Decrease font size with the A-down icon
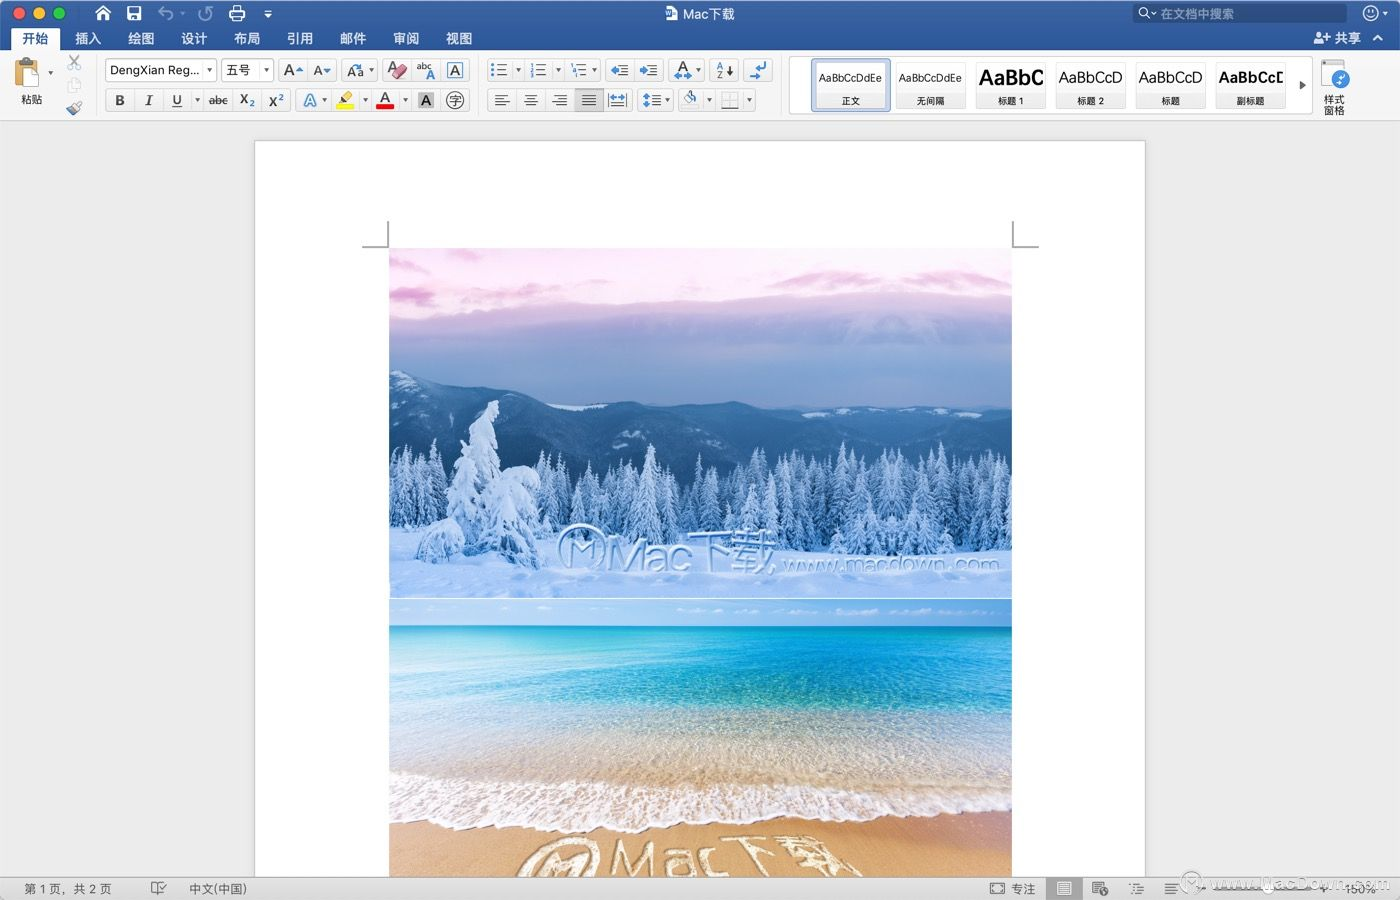Screen dimensions: 1400x900 point(322,70)
